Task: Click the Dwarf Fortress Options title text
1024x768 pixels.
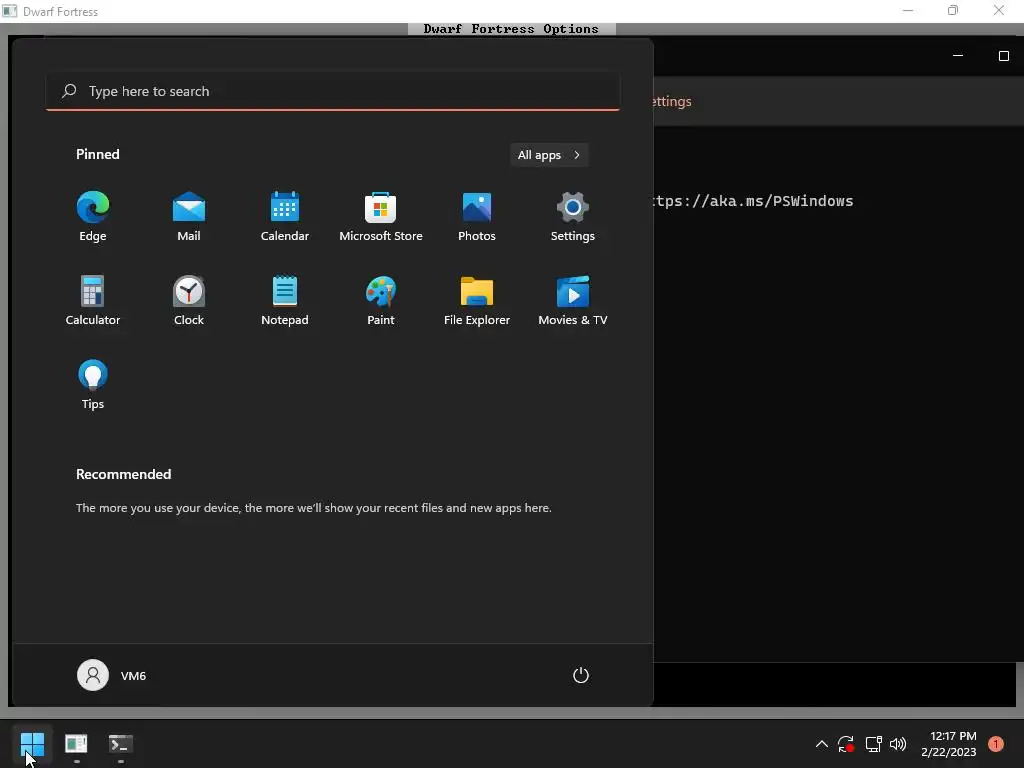Action: coord(511,29)
